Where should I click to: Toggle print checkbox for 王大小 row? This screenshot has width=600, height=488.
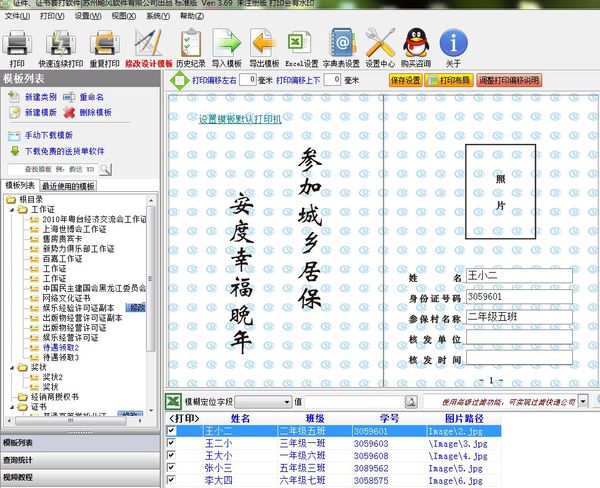pyautogui.click(x=171, y=455)
